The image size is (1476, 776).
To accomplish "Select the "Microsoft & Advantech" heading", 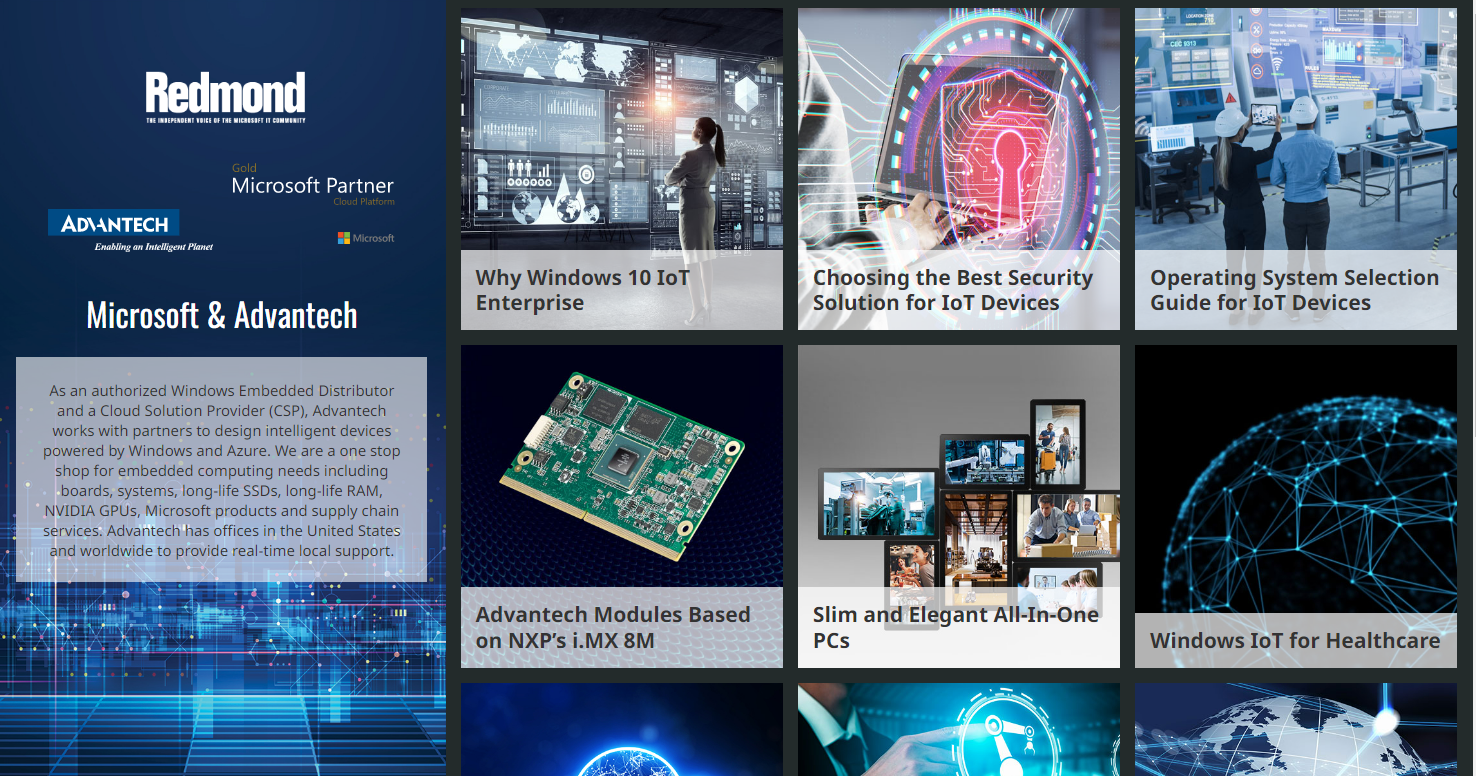I will 222,315.
